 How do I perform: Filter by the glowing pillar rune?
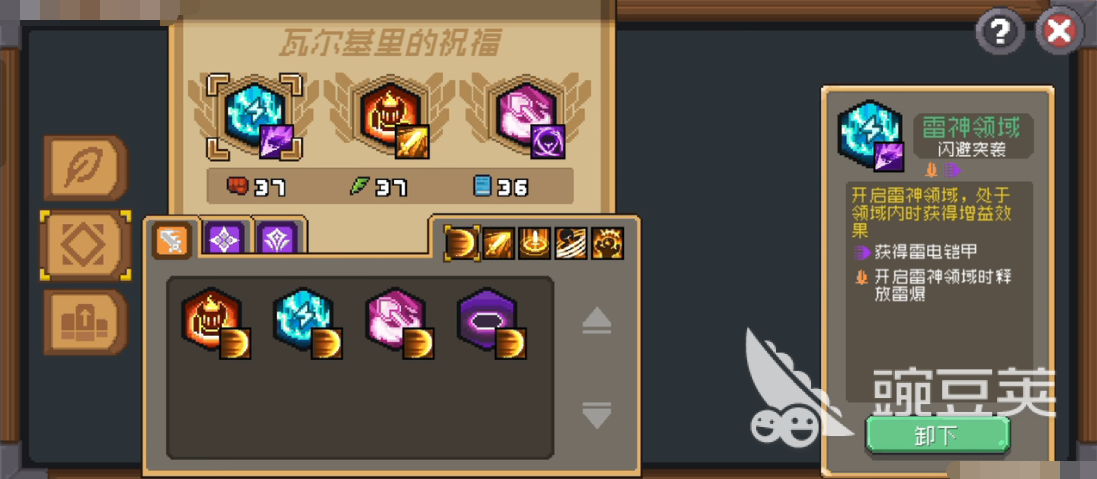click(x=535, y=243)
